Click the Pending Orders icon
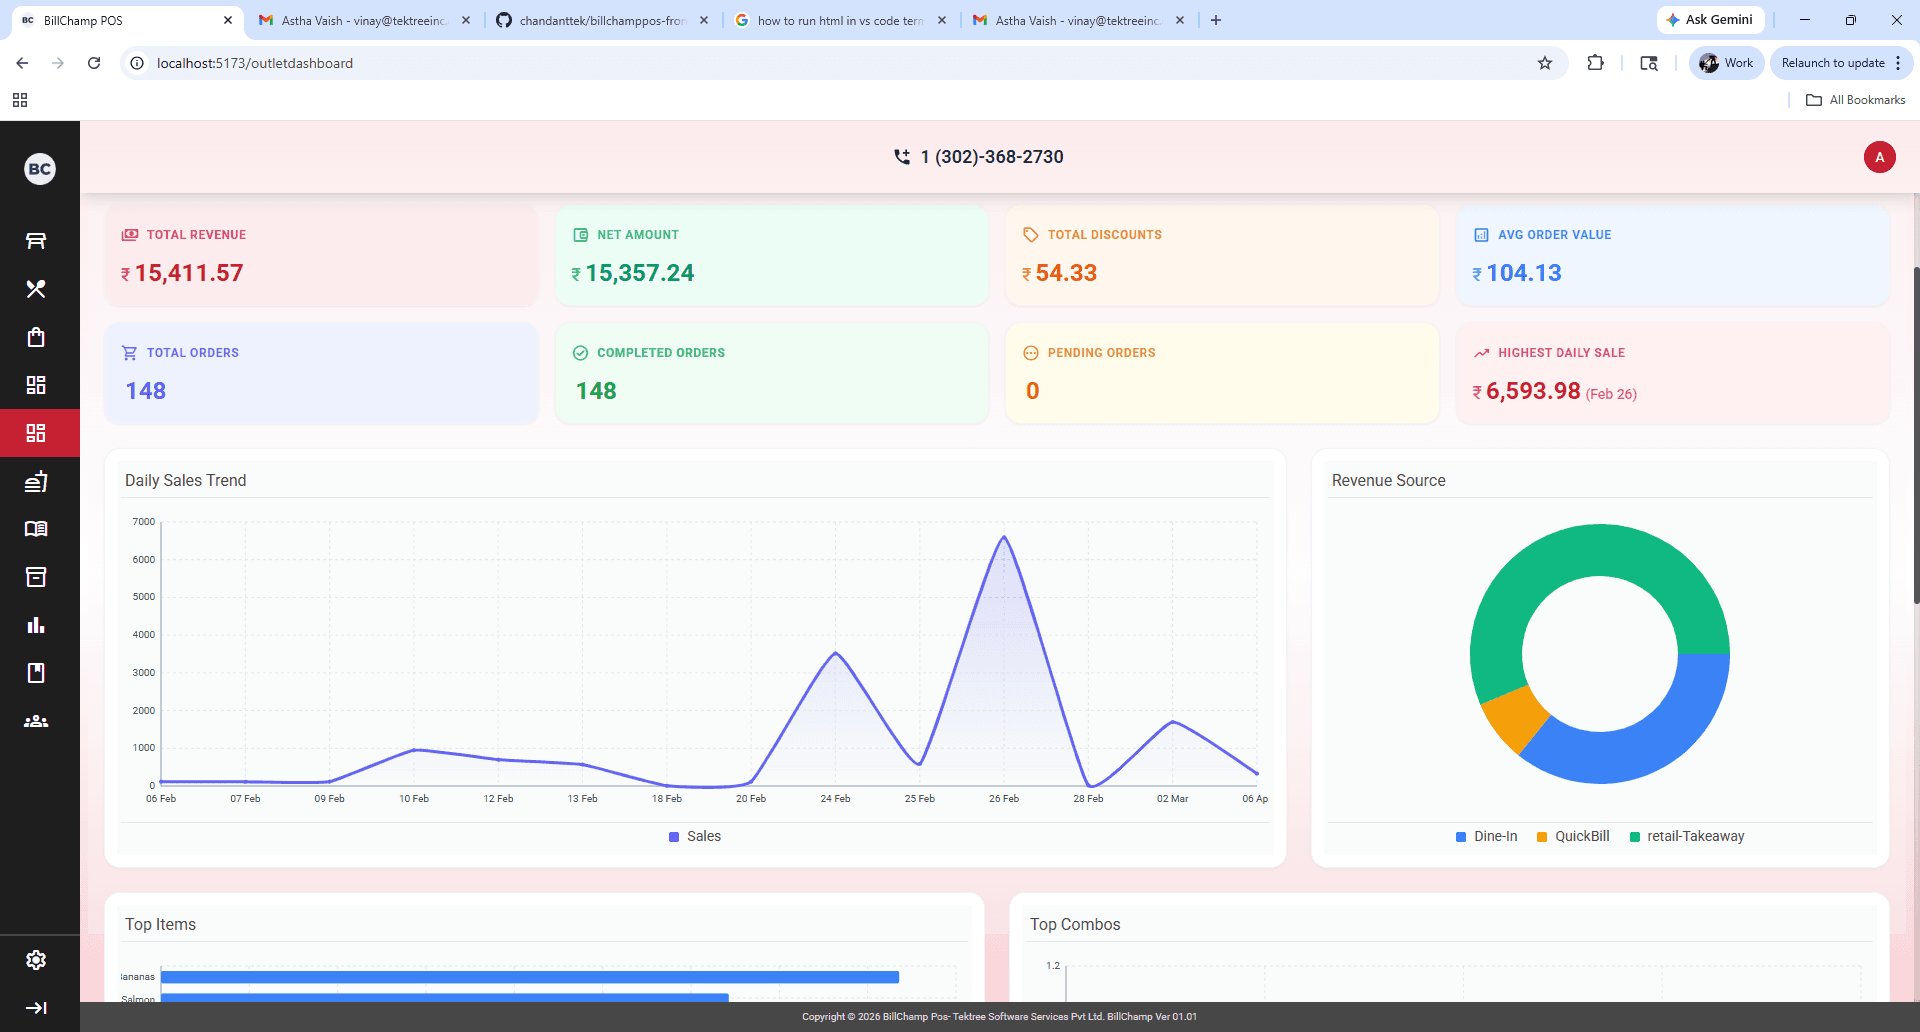The image size is (1920, 1032). click(x=1031, y=353)
